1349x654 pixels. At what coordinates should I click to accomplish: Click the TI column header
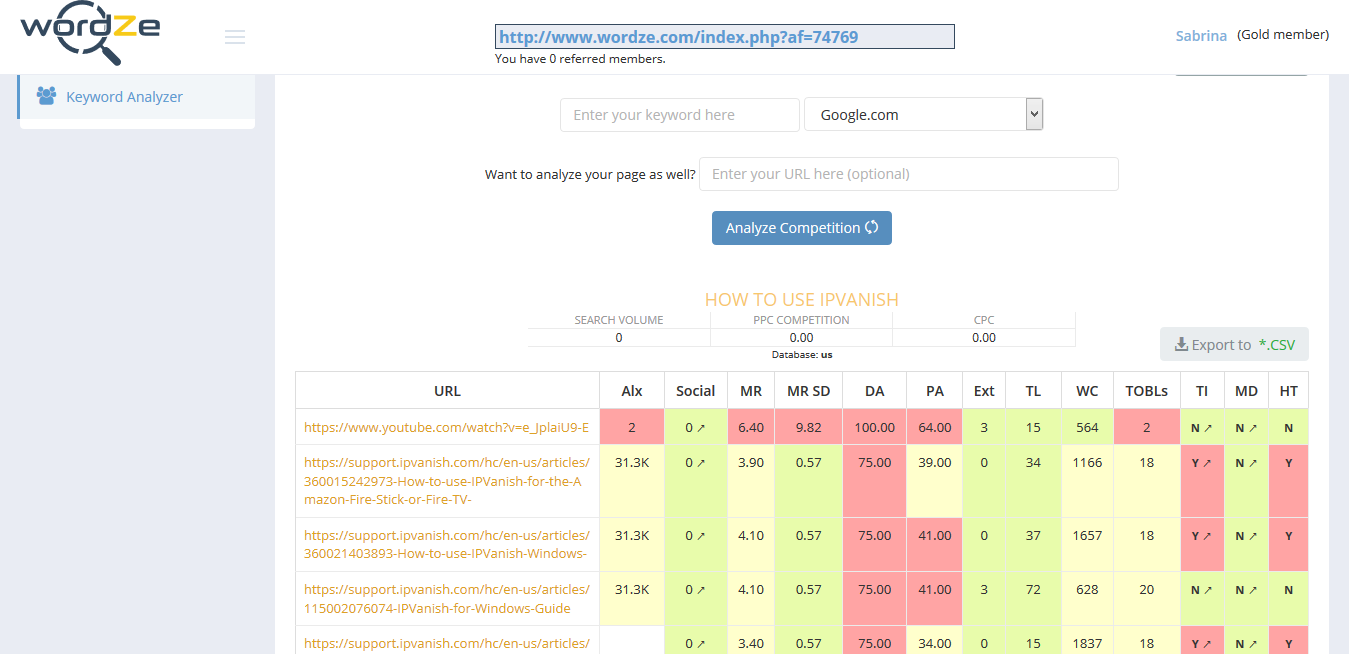[1202, 391]
